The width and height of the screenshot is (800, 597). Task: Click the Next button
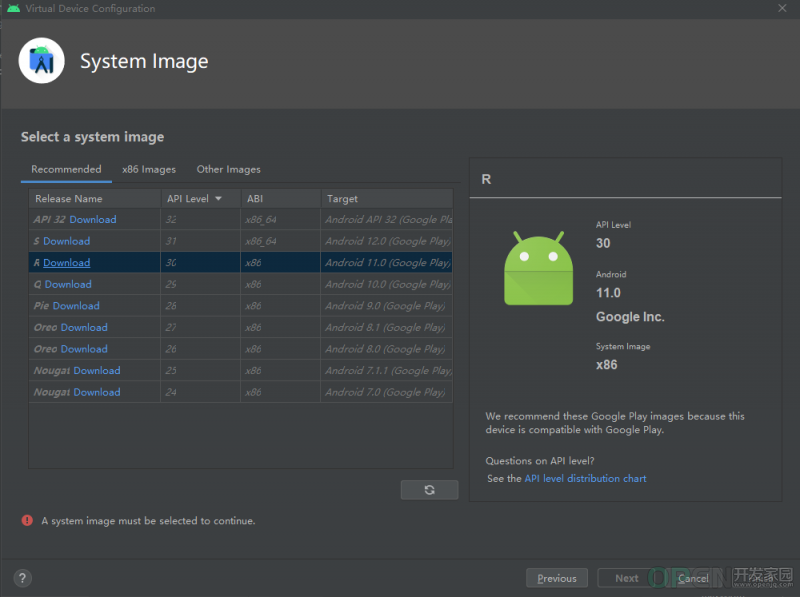(x=627, y=578)
